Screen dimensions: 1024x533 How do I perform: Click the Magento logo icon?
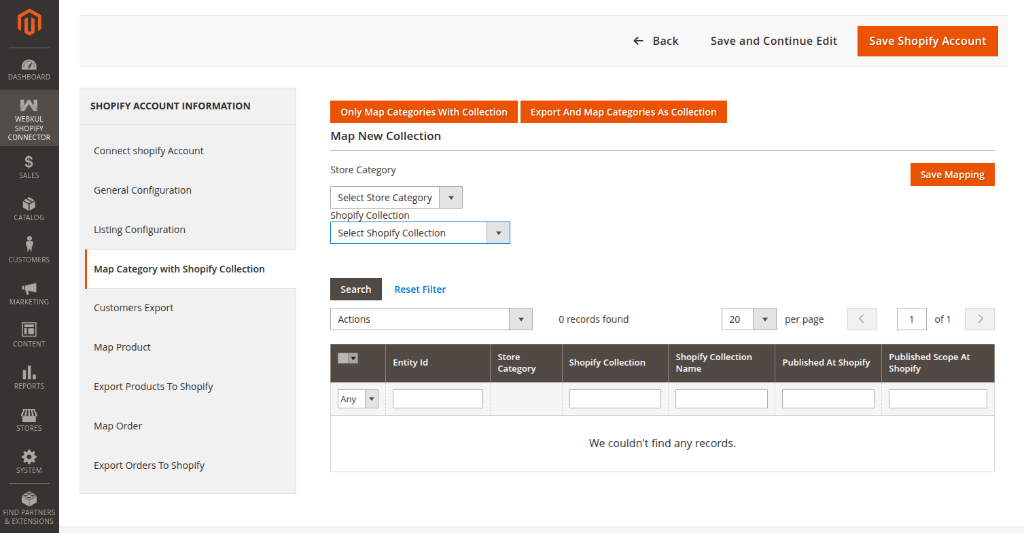pos(29,22)
